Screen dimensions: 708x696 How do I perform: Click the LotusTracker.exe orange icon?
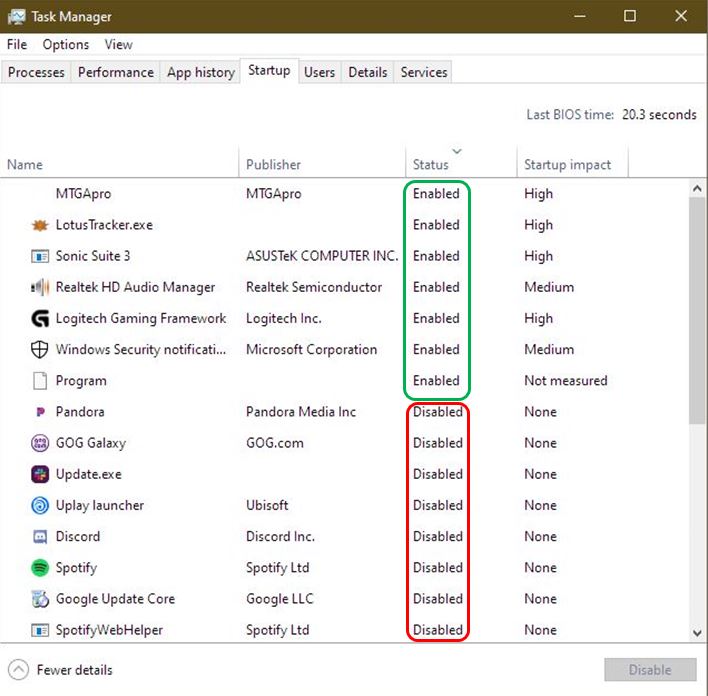click(40, 225)
